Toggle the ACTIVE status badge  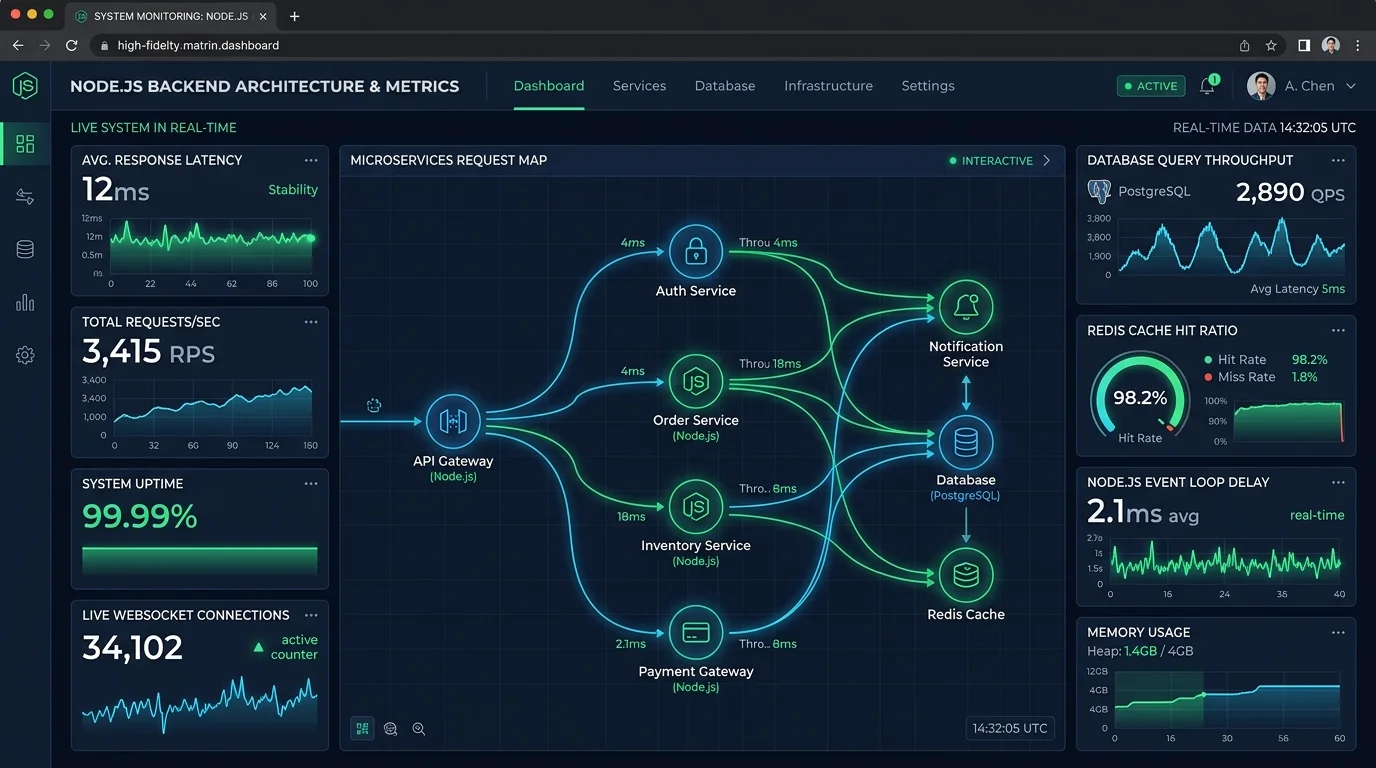[1151, 86]
